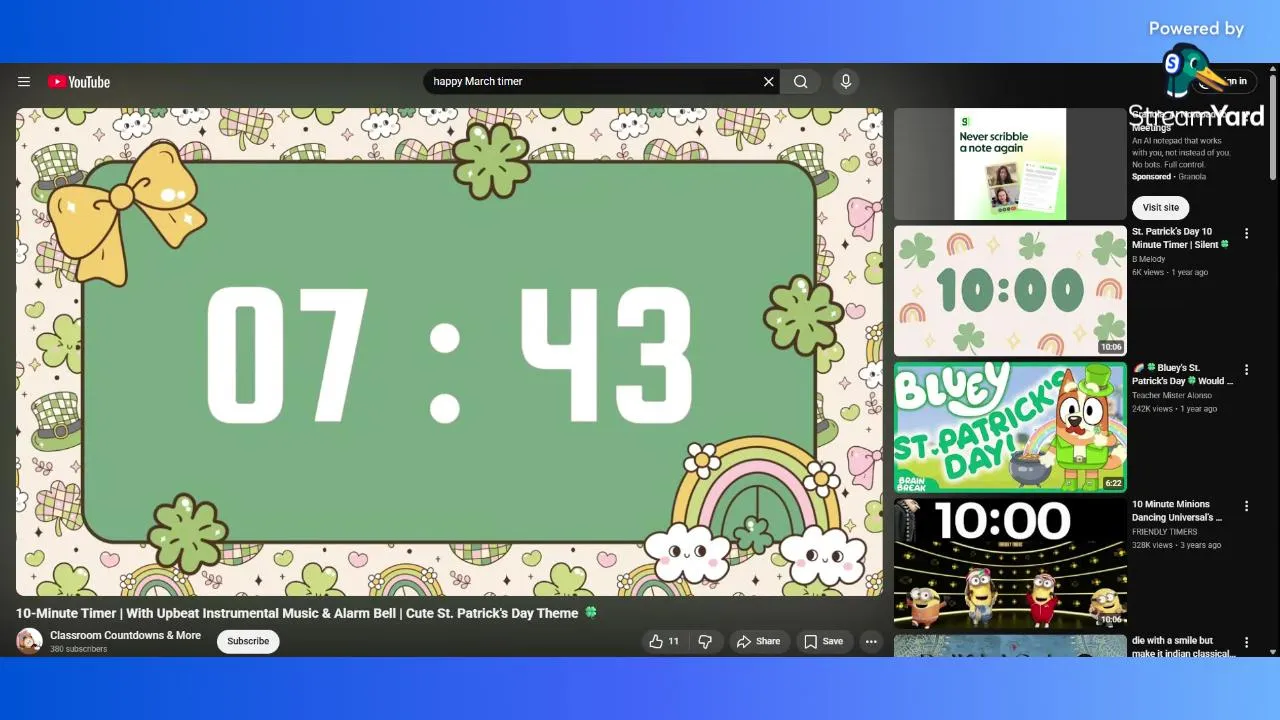Click the main video player showing 07:43

(449, 352)
